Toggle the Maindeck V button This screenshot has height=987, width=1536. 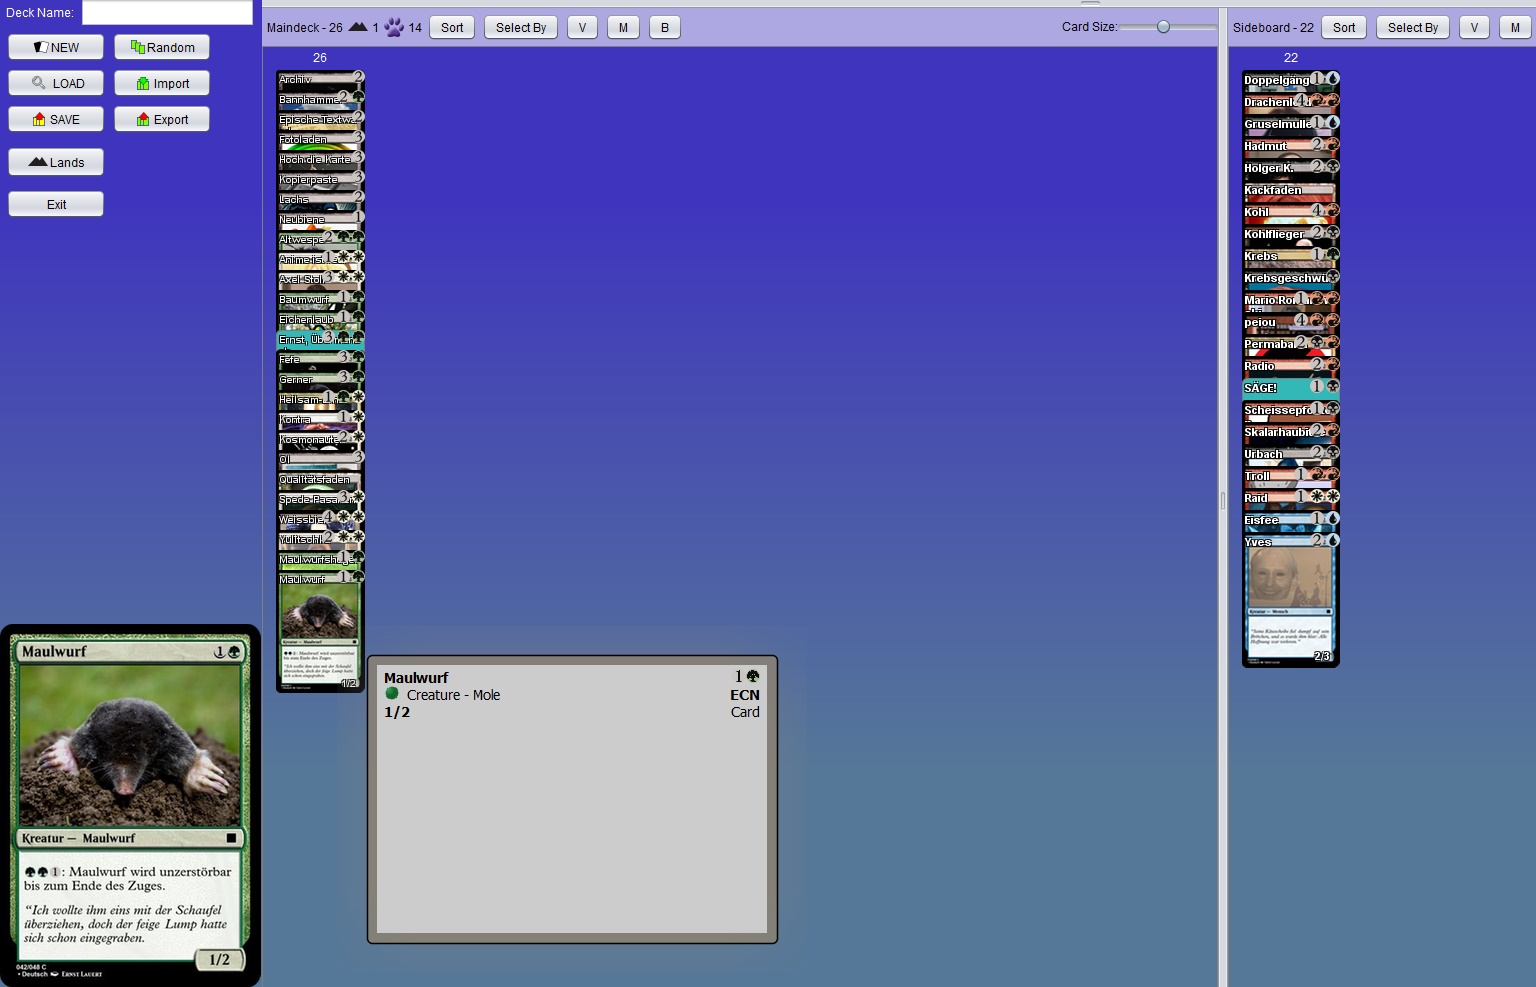(582, 27)
